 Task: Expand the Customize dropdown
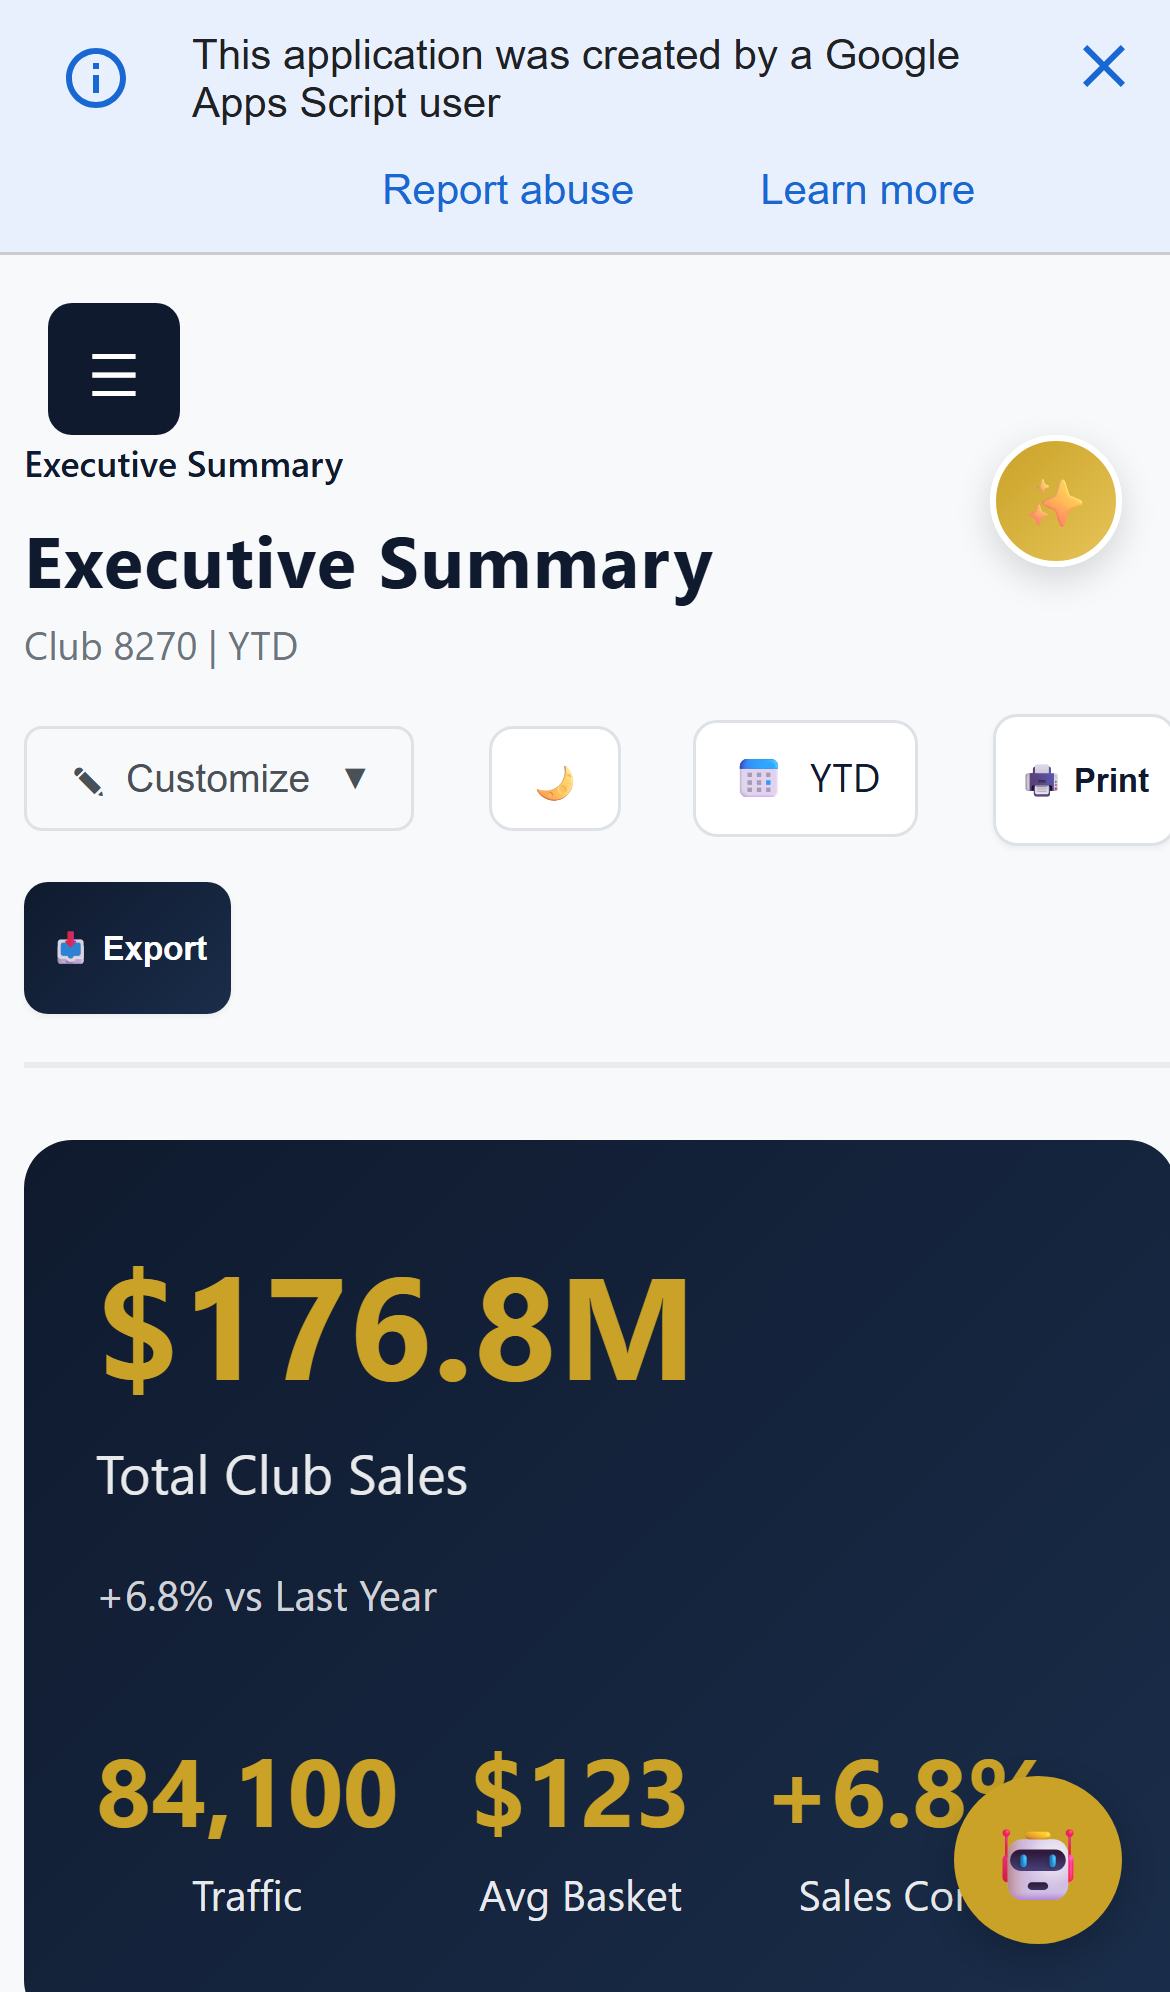[x=218, y=778]
